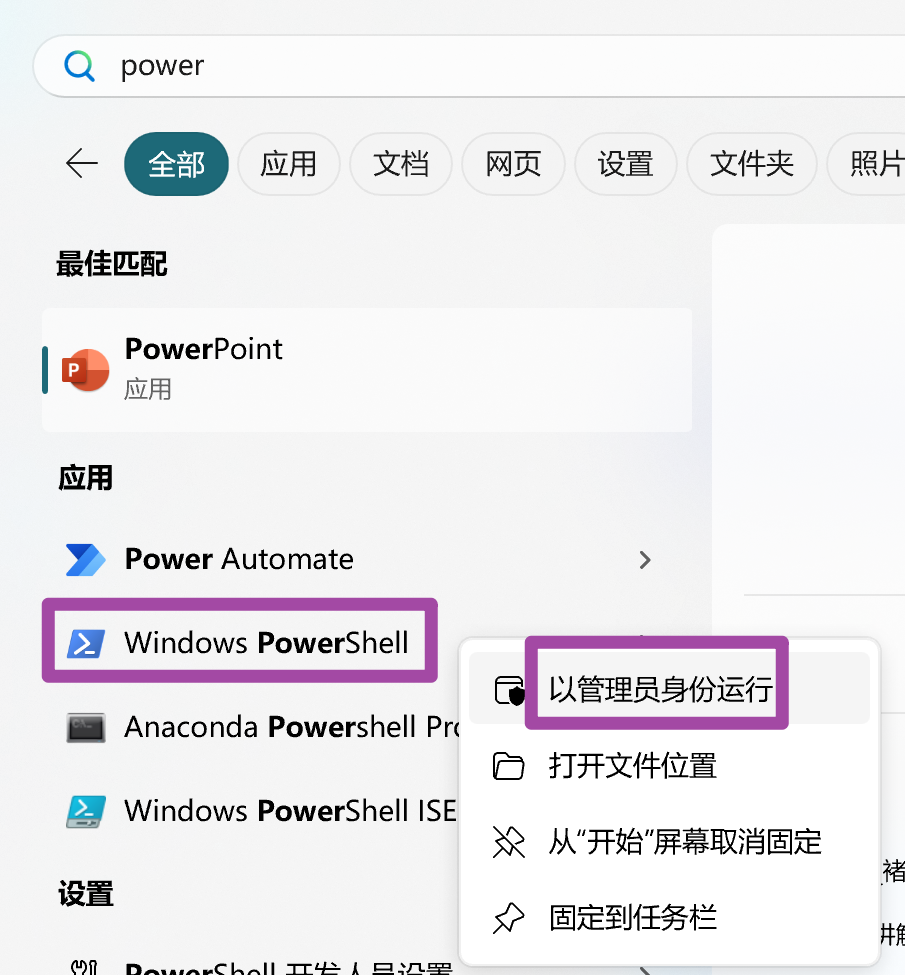Viewport: 905px width, 975px height.
Task: Expand the Power Automate chevron
Action: pos(645,560)
